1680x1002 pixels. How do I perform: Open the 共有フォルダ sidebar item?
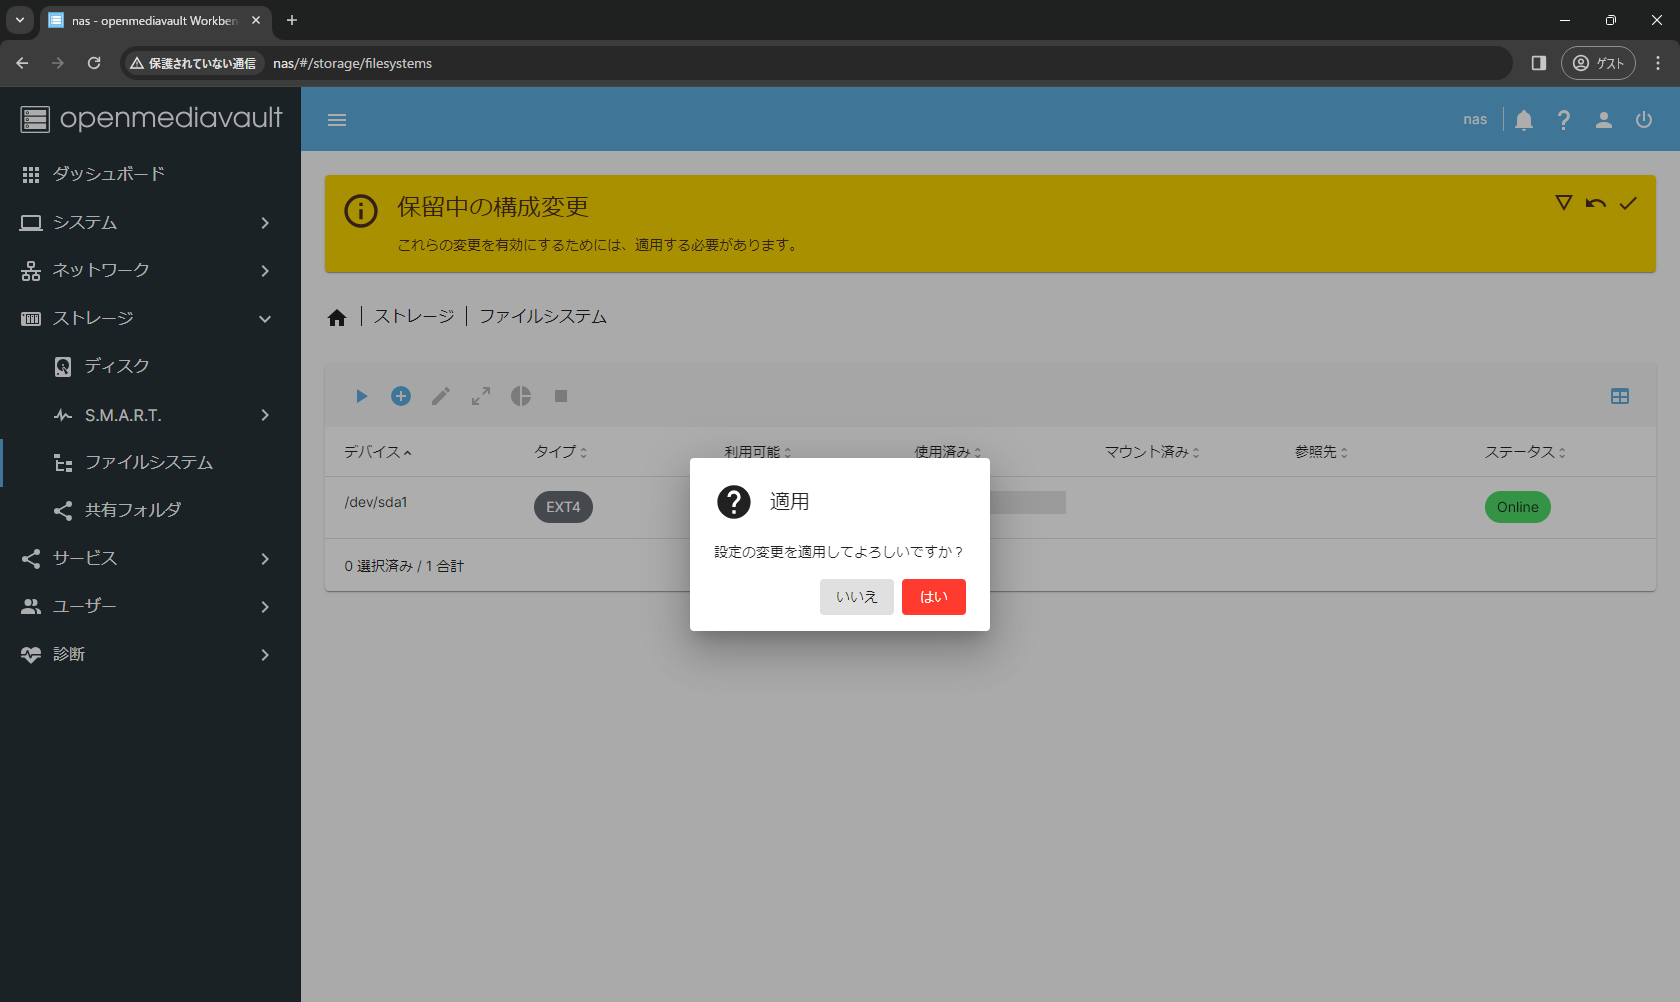[x=133, y=510]
